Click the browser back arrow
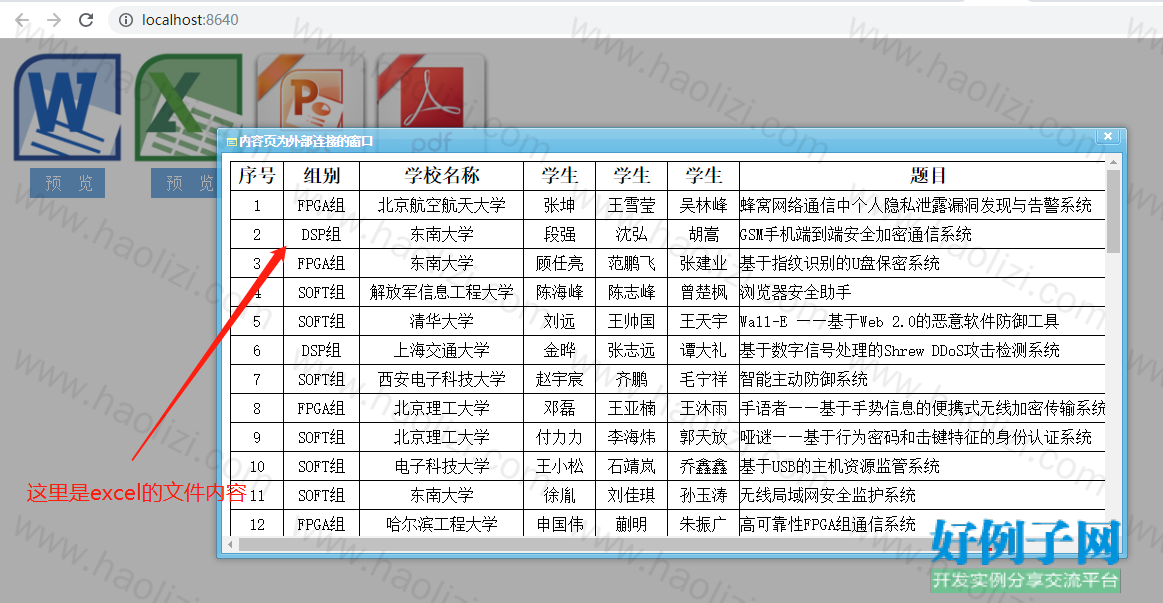 [x=22, y=20]
